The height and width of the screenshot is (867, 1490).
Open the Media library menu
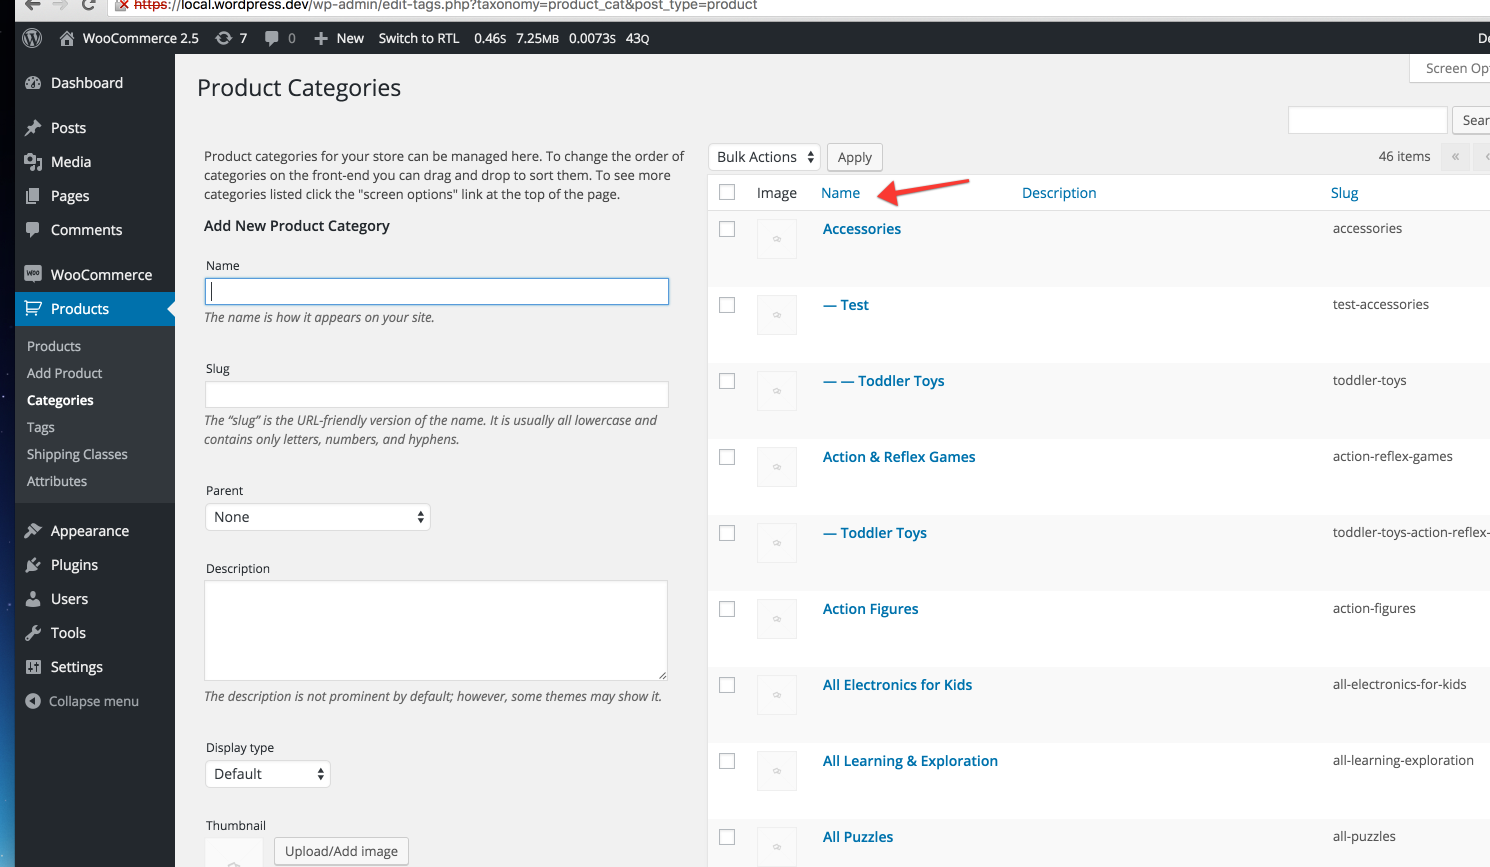[x=71, y=162]
